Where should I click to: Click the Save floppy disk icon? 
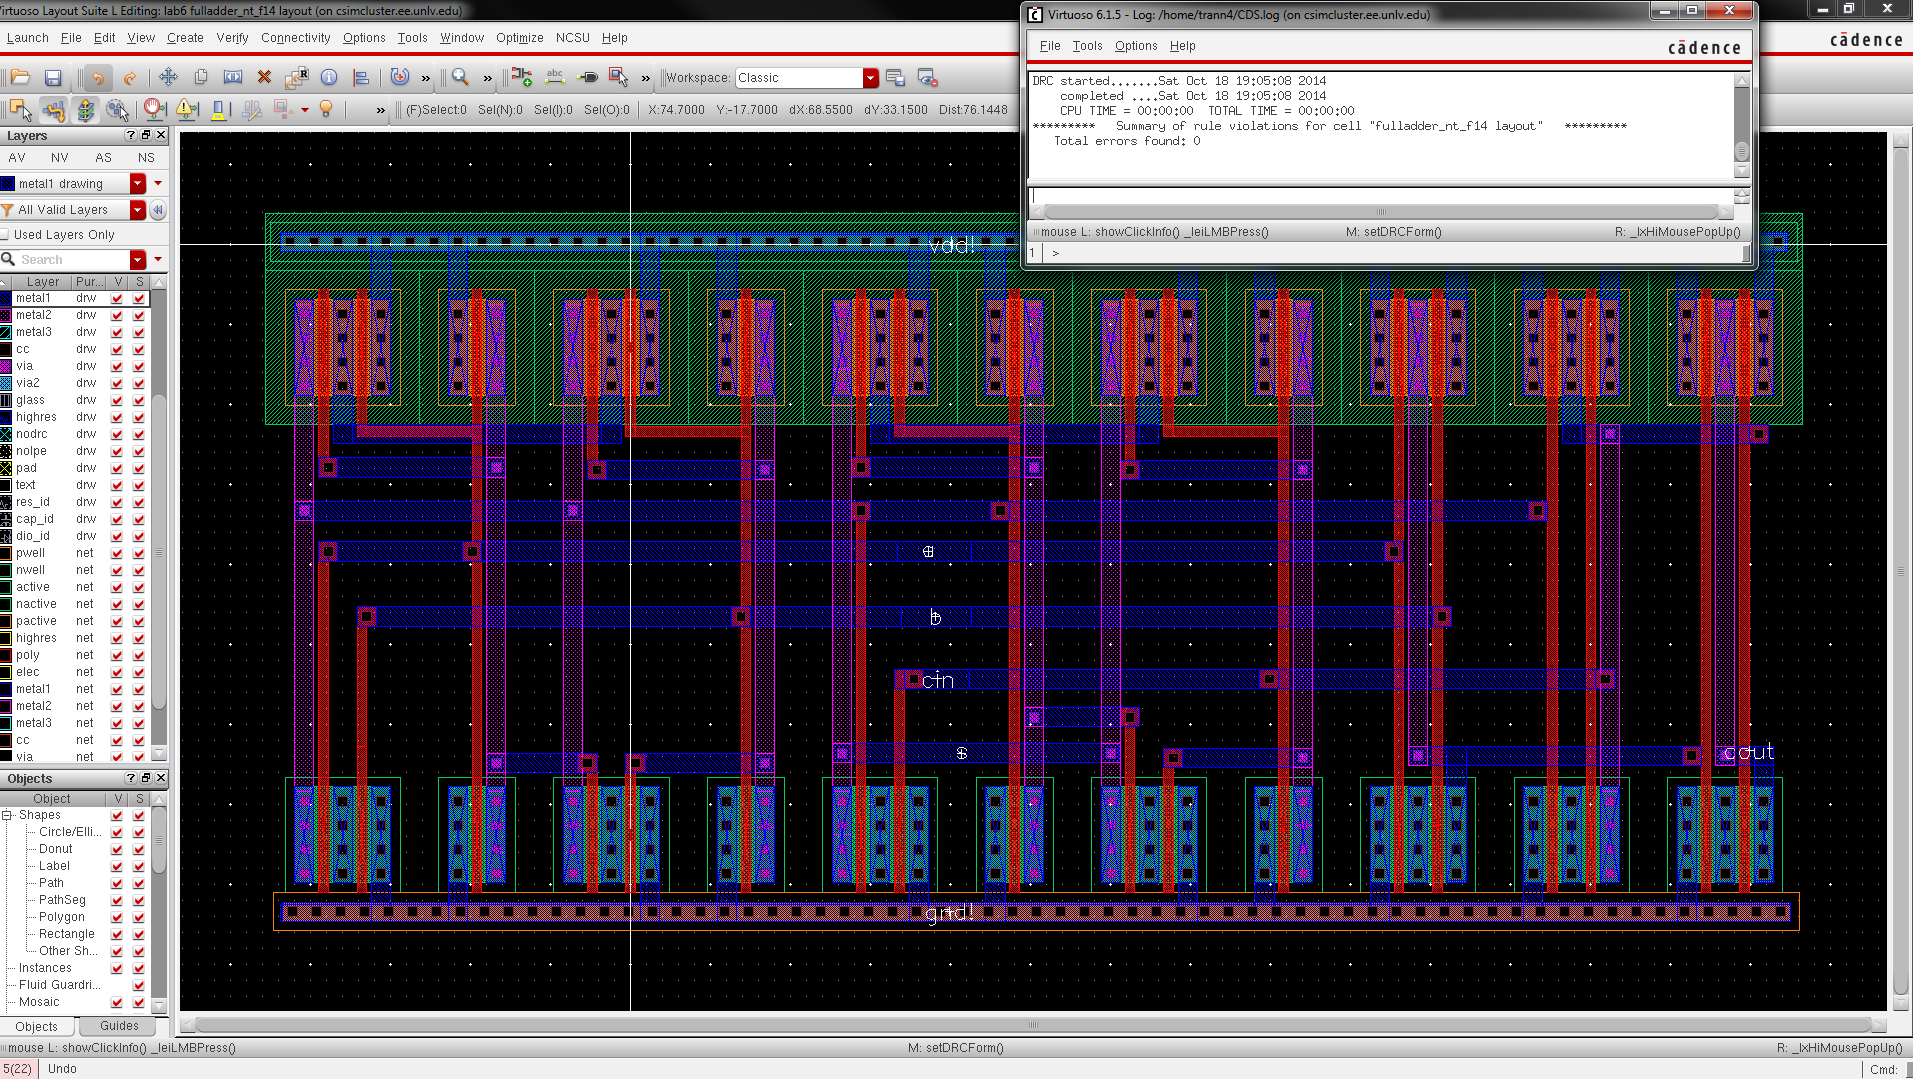coord(53,77)
